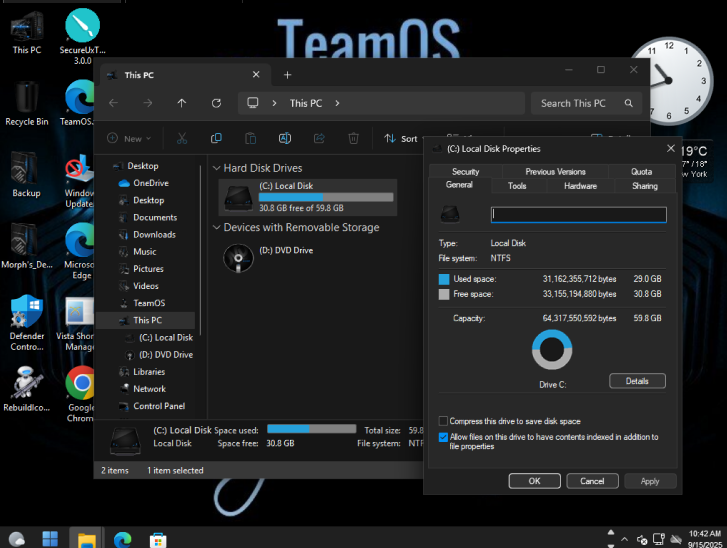The image size is (727, 548).
Task: Close the Local Disk Properties dialog
Action: pos(670,148)
